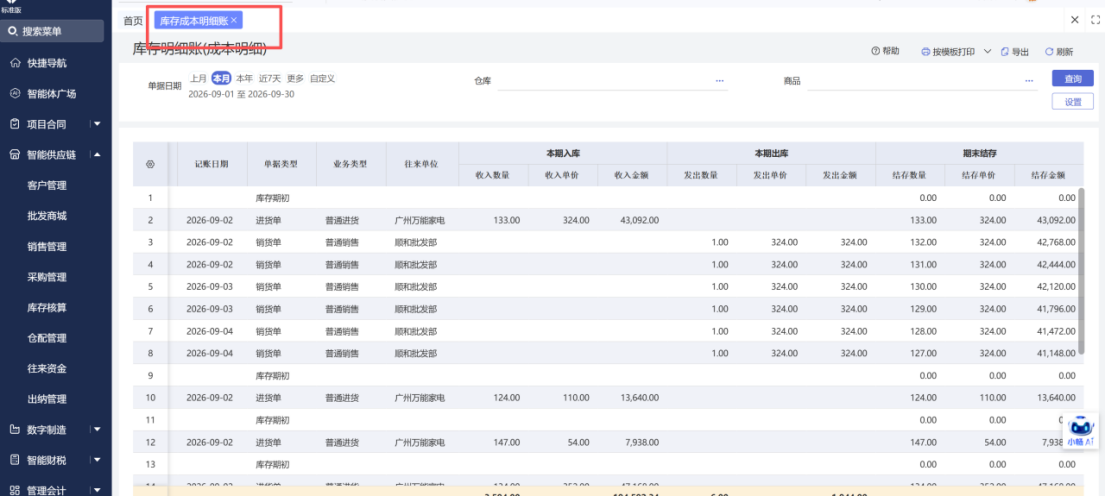Open table column settings gear icon

(150, 164)
